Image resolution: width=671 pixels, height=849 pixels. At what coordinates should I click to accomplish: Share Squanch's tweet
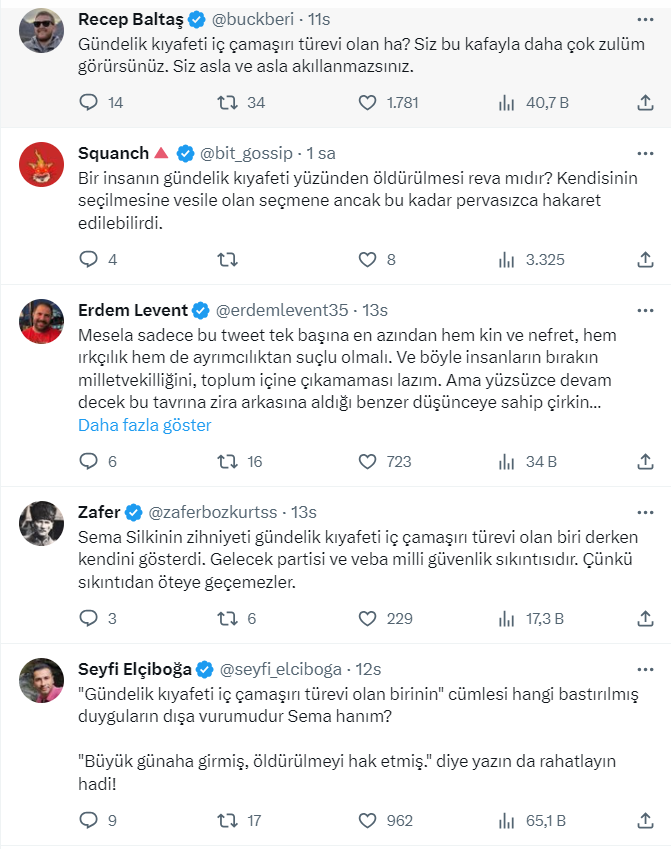(645, 260)
